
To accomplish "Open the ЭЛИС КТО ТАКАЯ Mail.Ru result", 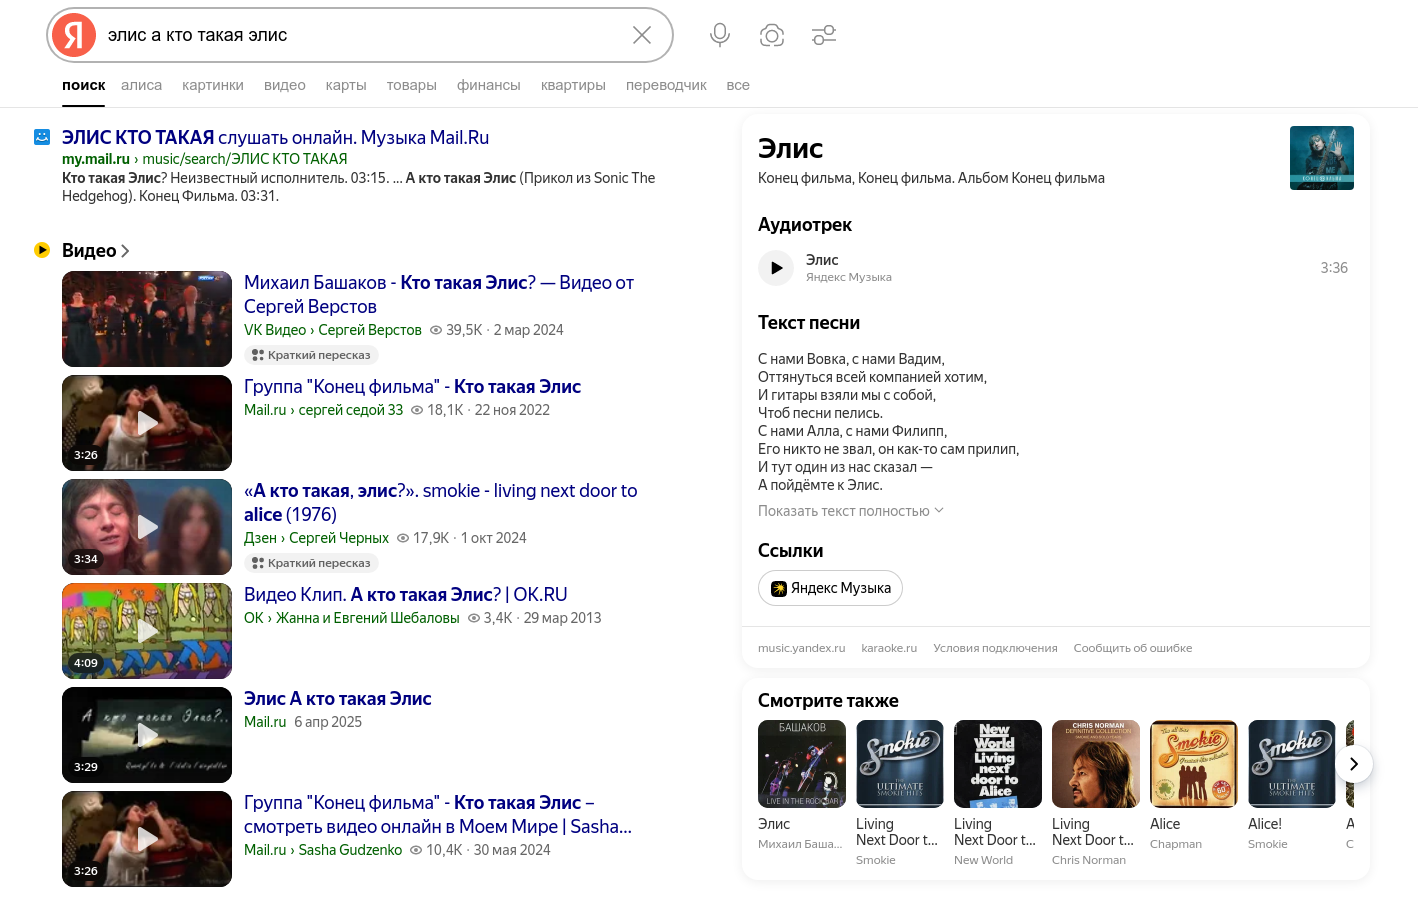I will 275,137.
